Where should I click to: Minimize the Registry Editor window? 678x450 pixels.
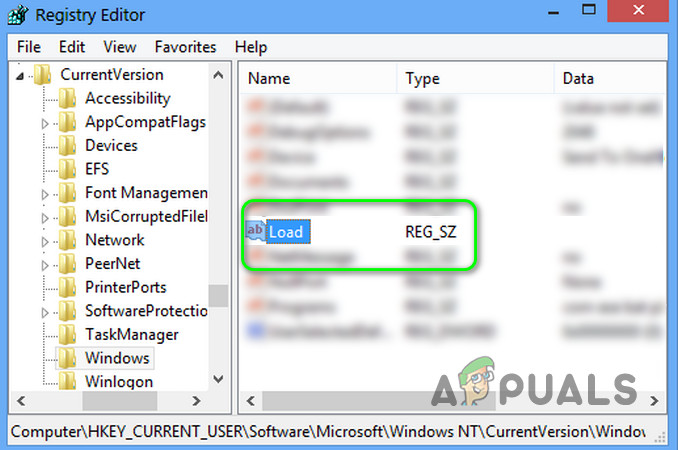553,12
